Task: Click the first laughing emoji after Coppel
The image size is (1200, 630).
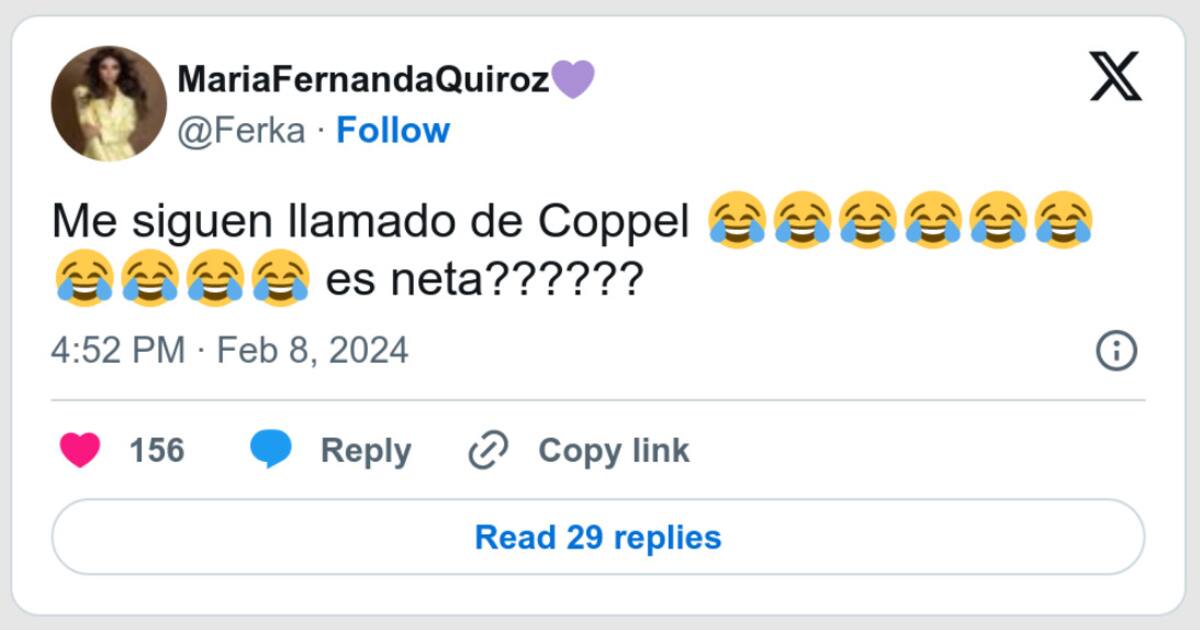Action: (737, 219)
